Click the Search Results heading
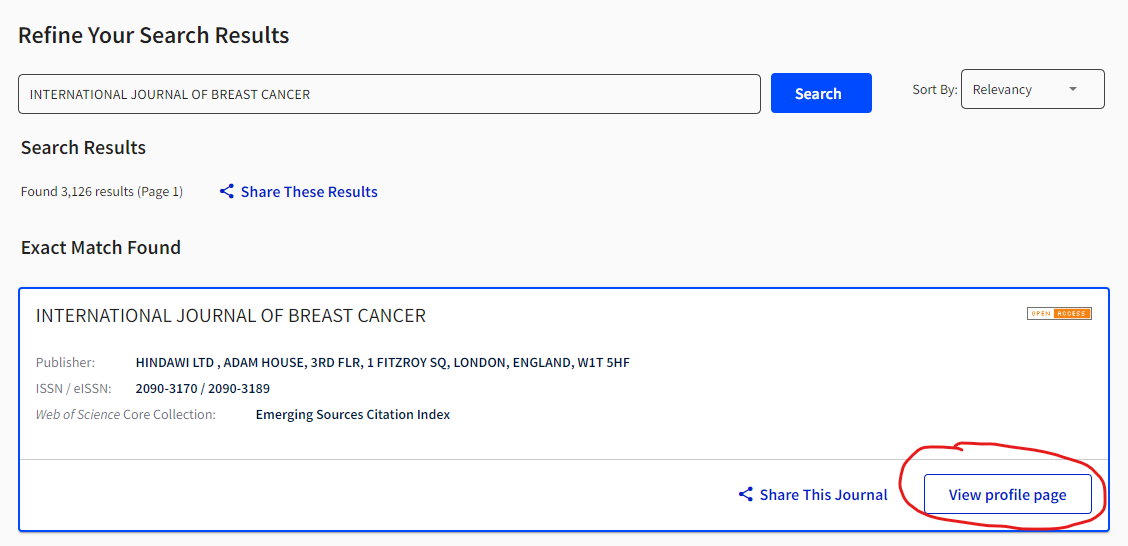The height and width of the screenshot is (546, 1128). coord(83,147)
